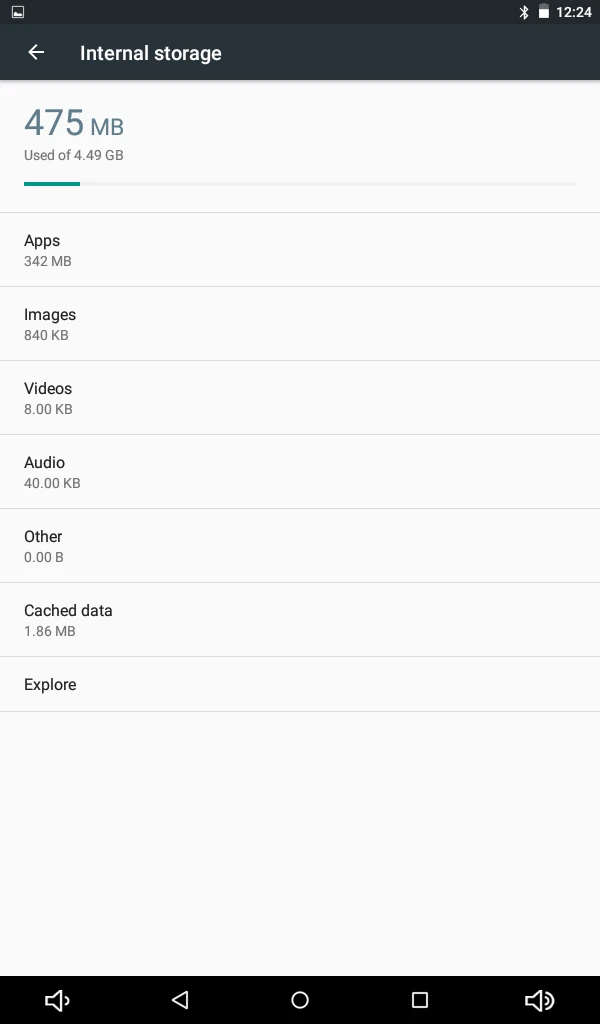Go back using the header arrow
Image resolution: width=600 pixels, height=1024 pixels.
(x=36, y=52)
